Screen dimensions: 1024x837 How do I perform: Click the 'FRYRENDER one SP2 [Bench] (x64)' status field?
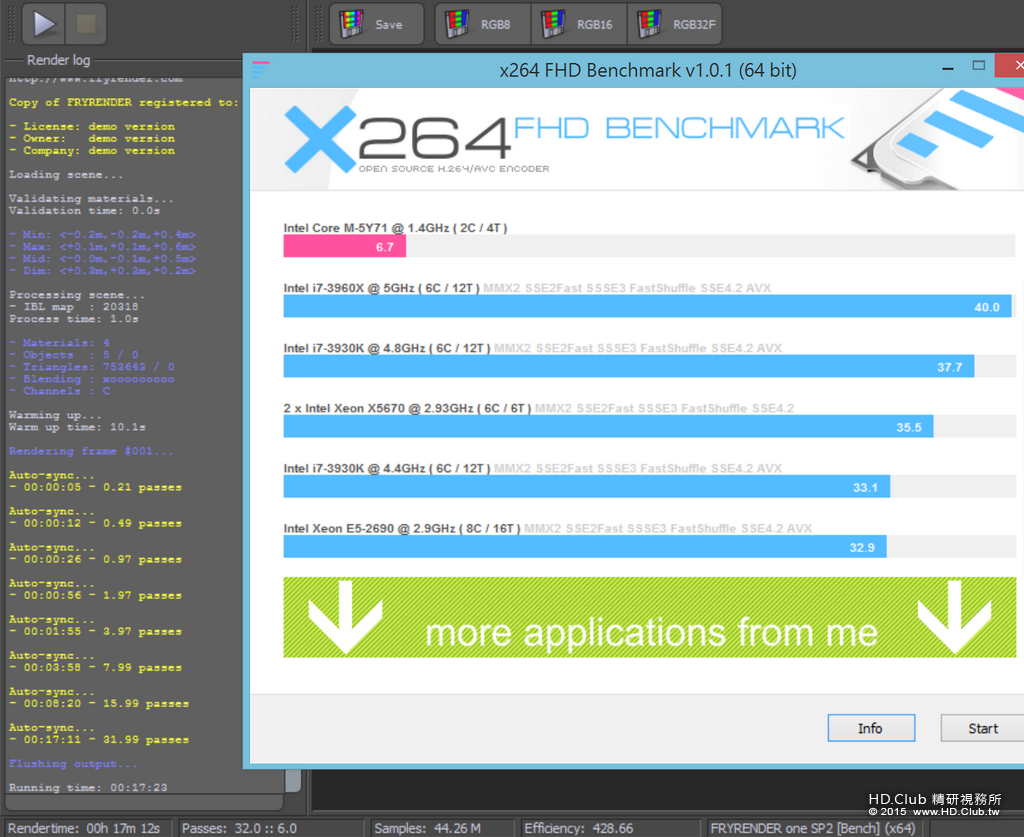pyautogui.click(x=813, y=828)
